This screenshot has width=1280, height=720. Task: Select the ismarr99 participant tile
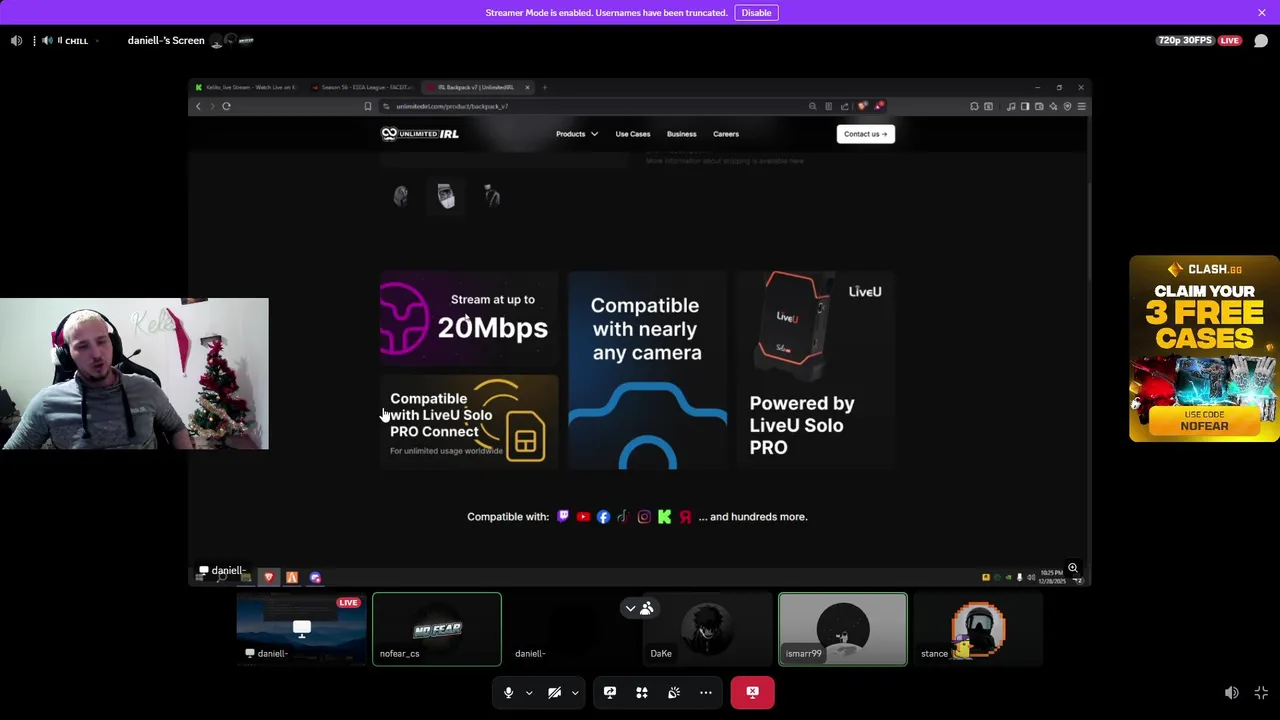843,629
